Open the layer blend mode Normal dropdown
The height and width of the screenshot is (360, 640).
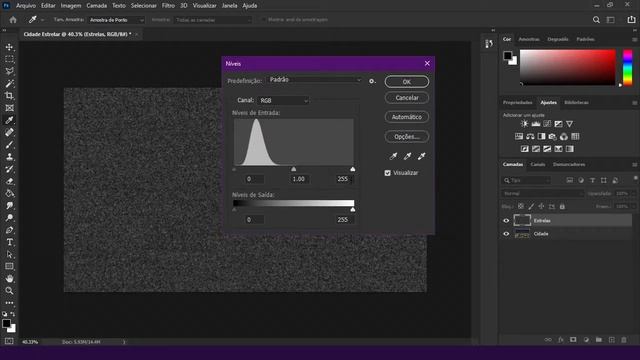tap(542, 193)
